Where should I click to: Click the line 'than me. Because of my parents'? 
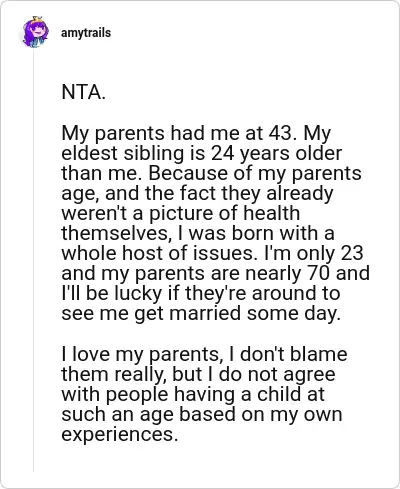point(211,173)
